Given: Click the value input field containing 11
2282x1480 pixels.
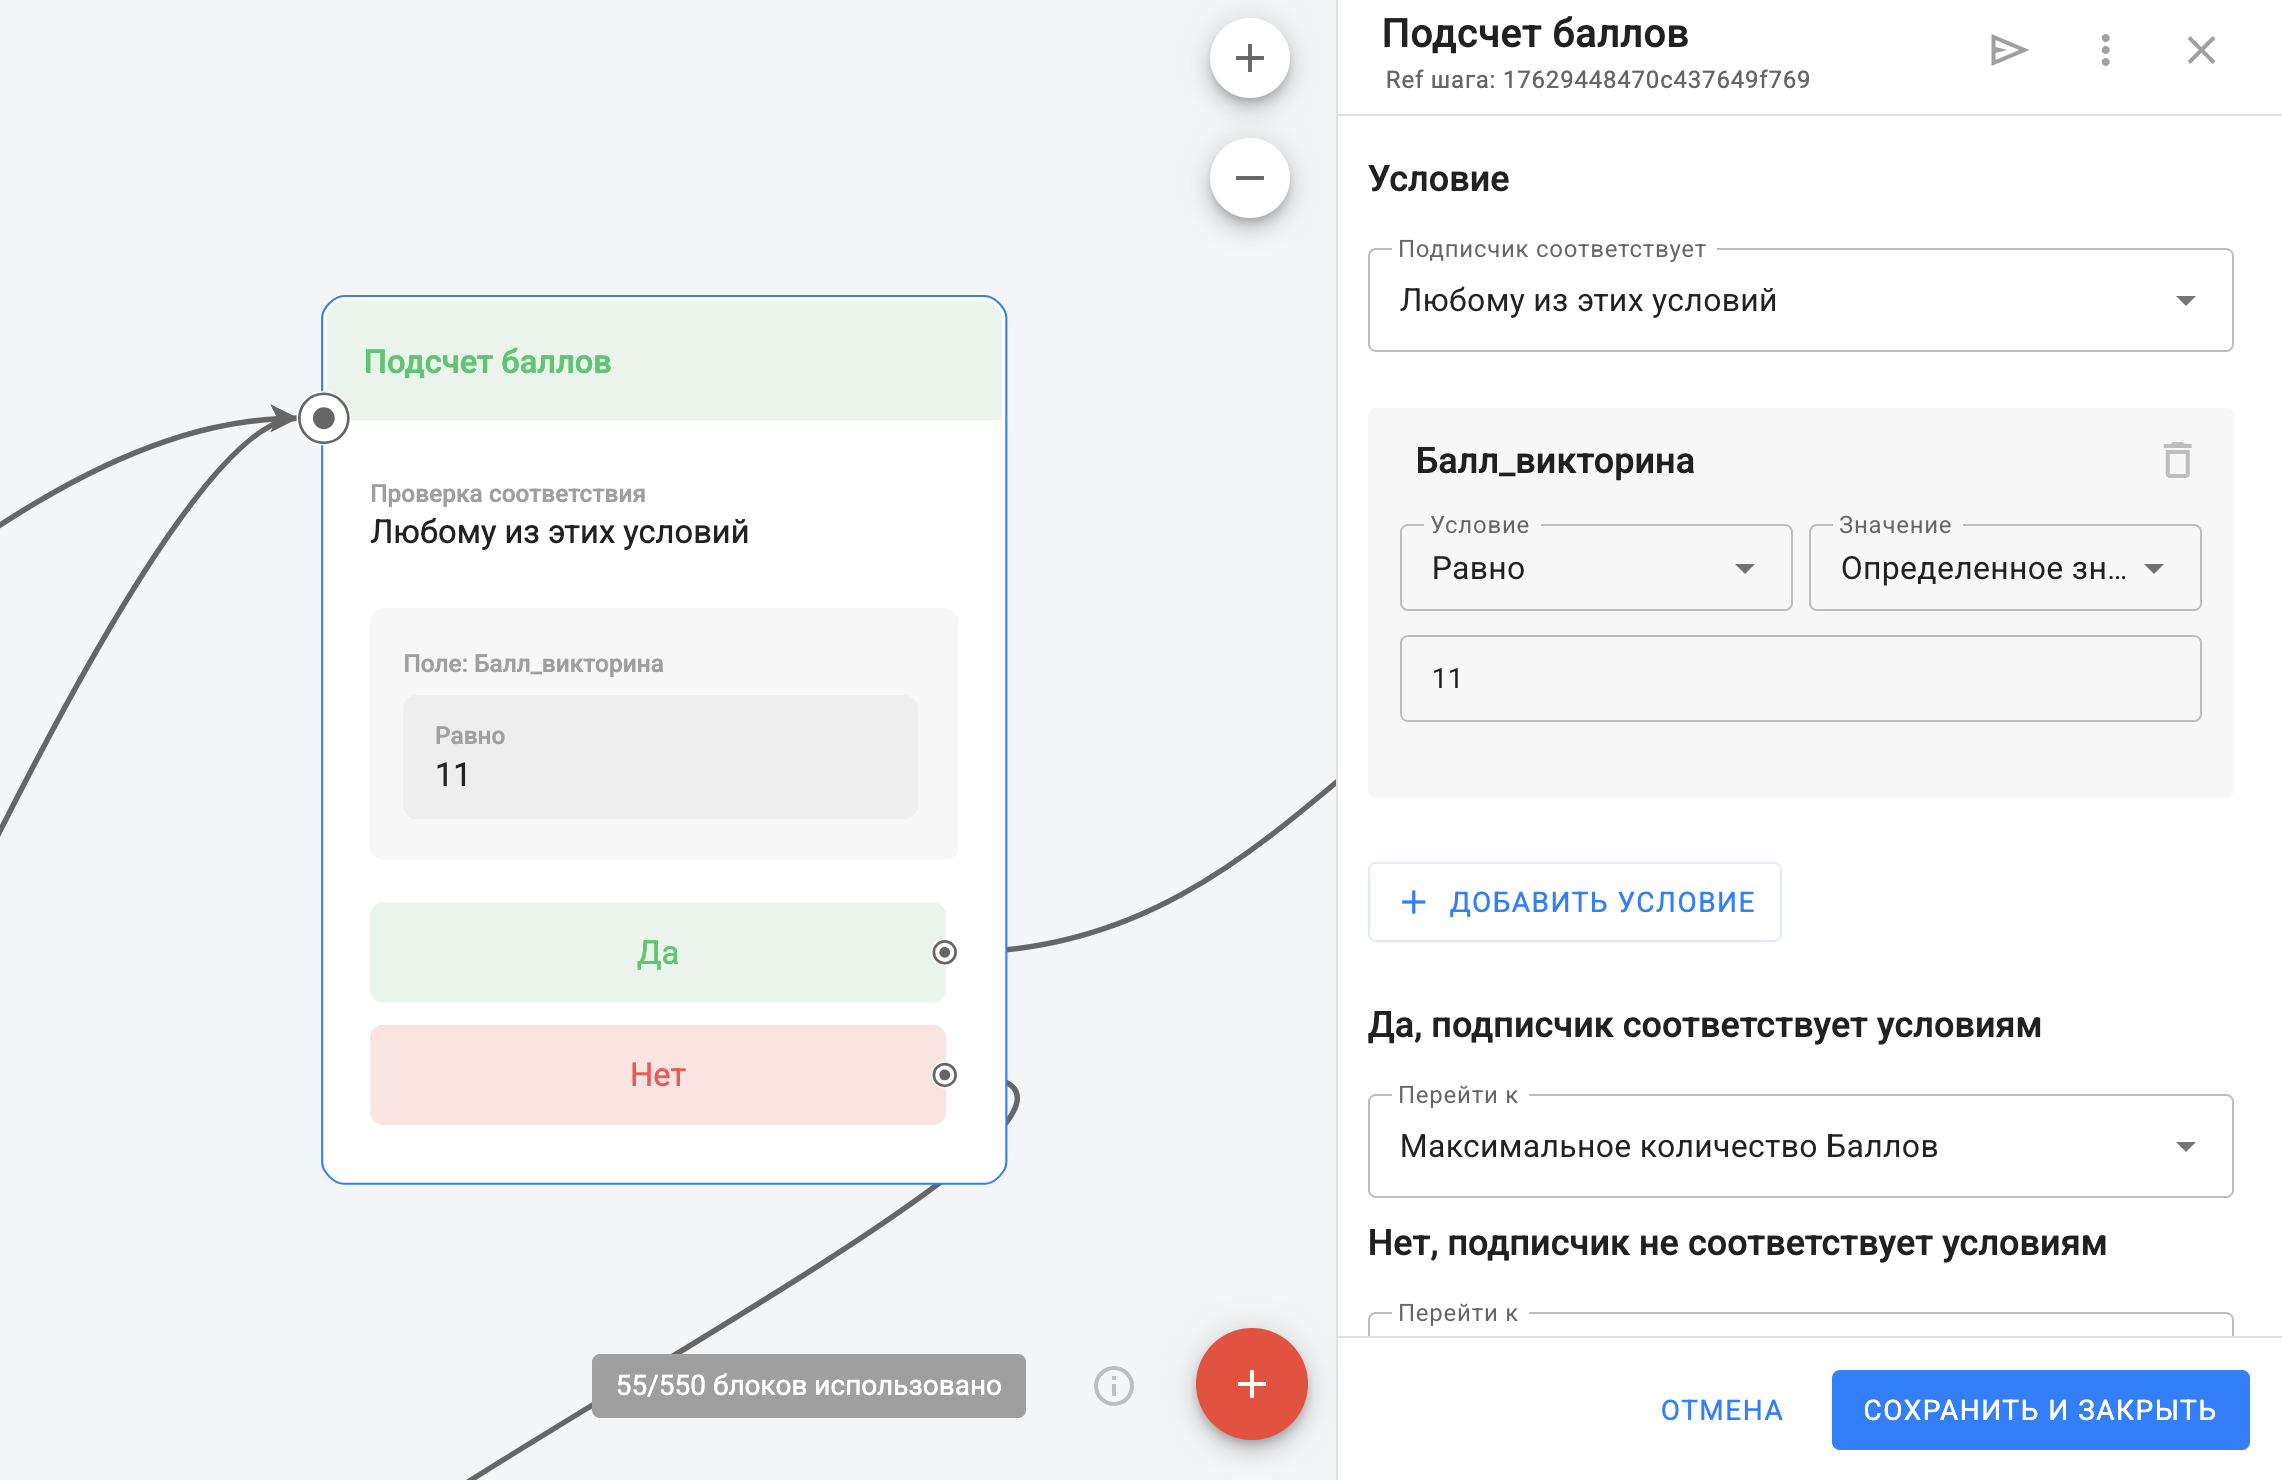Looking at the screenshot, I should [1799, 679].
